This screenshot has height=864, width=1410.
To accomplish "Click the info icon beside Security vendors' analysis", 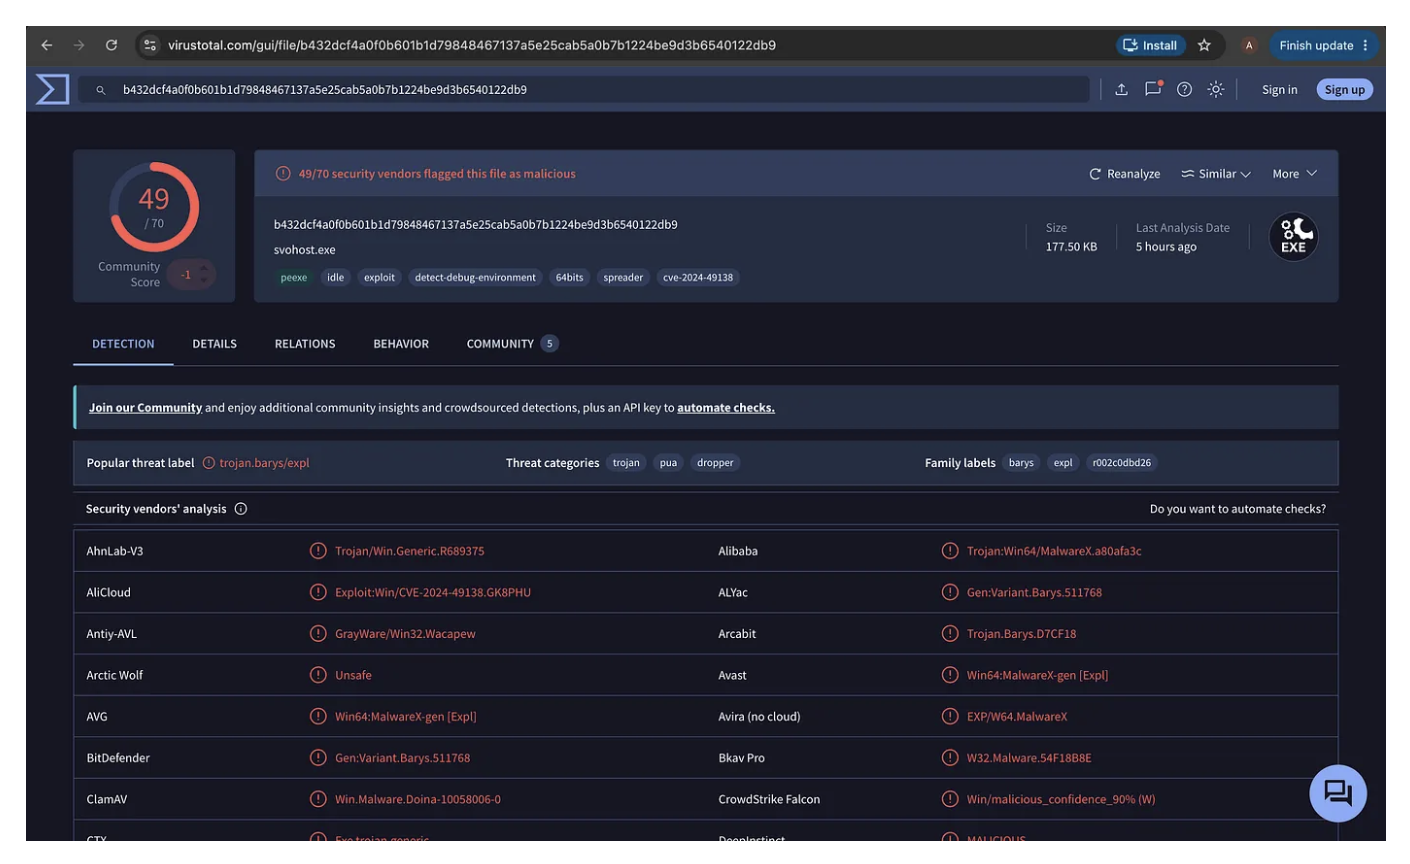I will (x=241, y=509).
